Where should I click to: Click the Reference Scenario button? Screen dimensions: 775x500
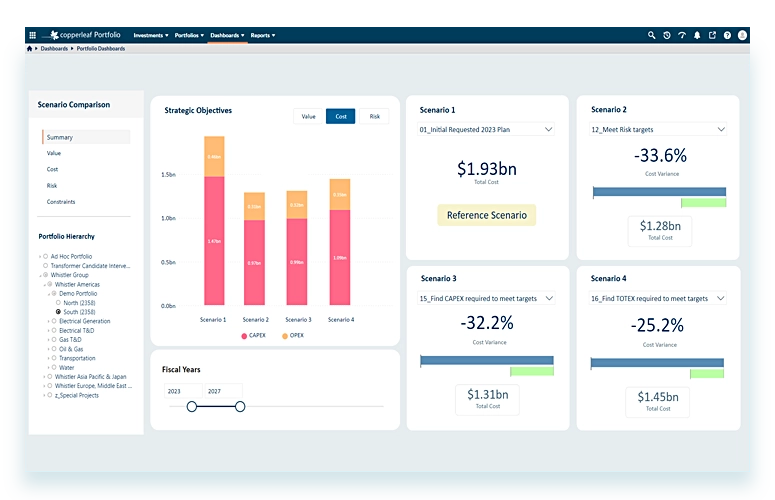486,215
